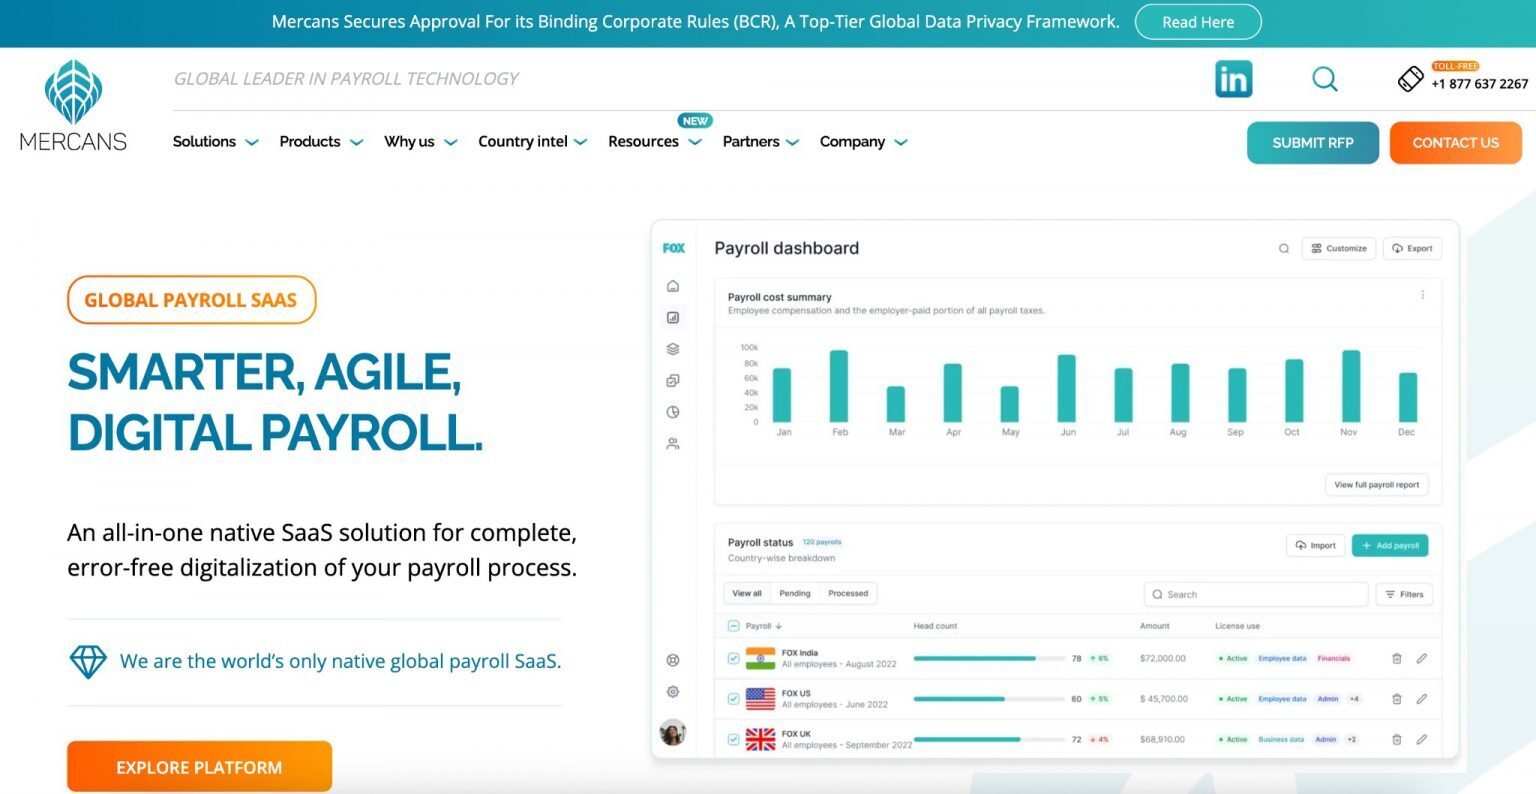Click the Export dashboard button
Screen dimensions: 1536x794
(x=1412, y=248)
